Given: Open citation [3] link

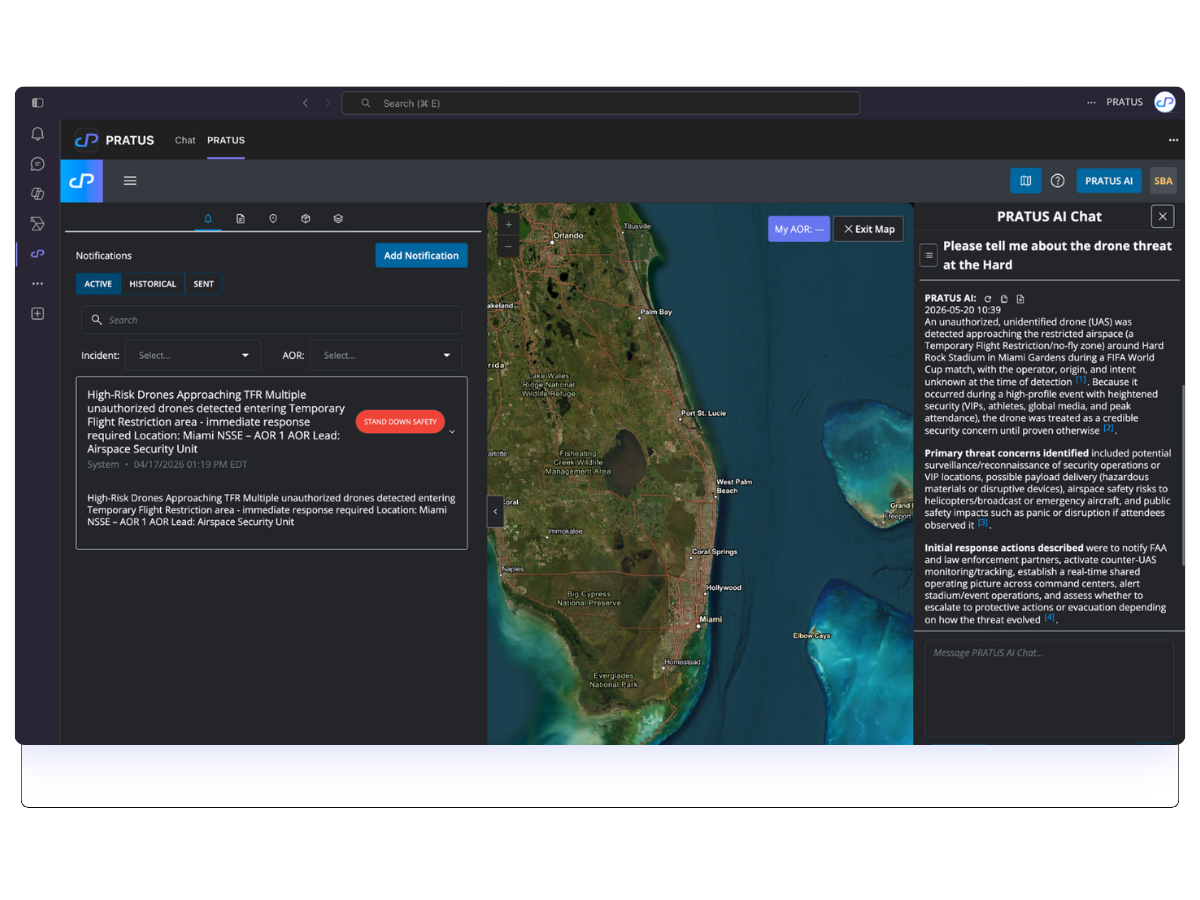Looking at the screenshot, I should point(983,523).
